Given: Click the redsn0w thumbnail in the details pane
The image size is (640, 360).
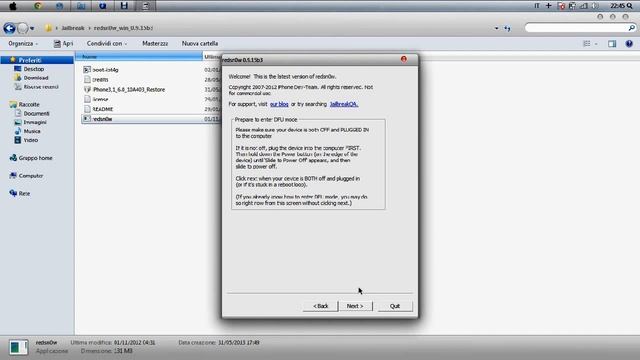Looking at the screenshot, I should pyautogui.click(x=18, y=347).
